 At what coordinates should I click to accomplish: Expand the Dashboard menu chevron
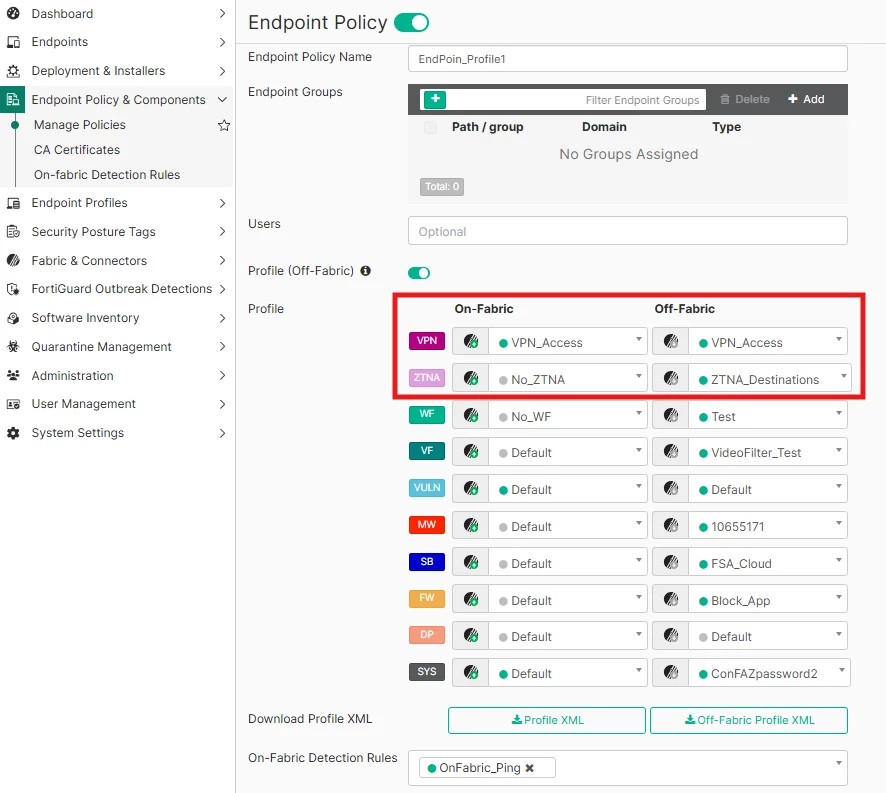222,14
